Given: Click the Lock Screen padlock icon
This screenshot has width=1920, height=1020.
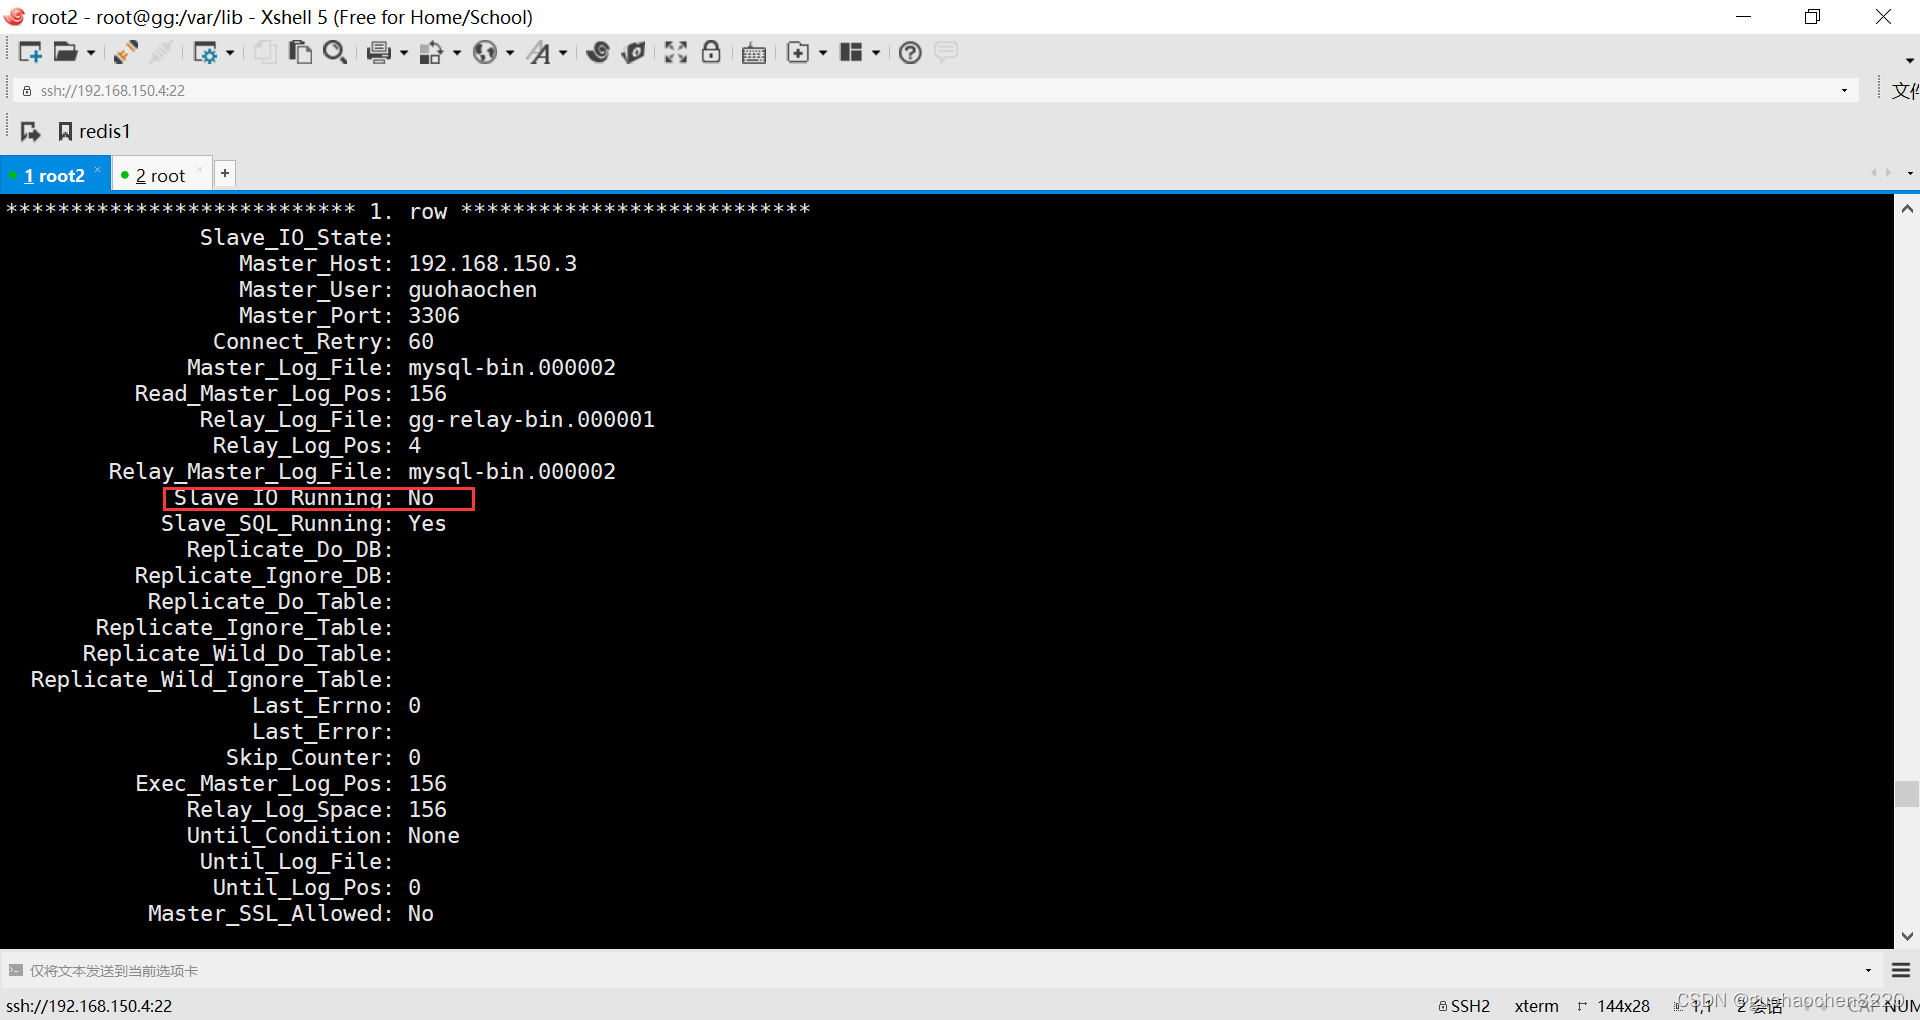Looking at the screenshot, I should click(711, 52).
